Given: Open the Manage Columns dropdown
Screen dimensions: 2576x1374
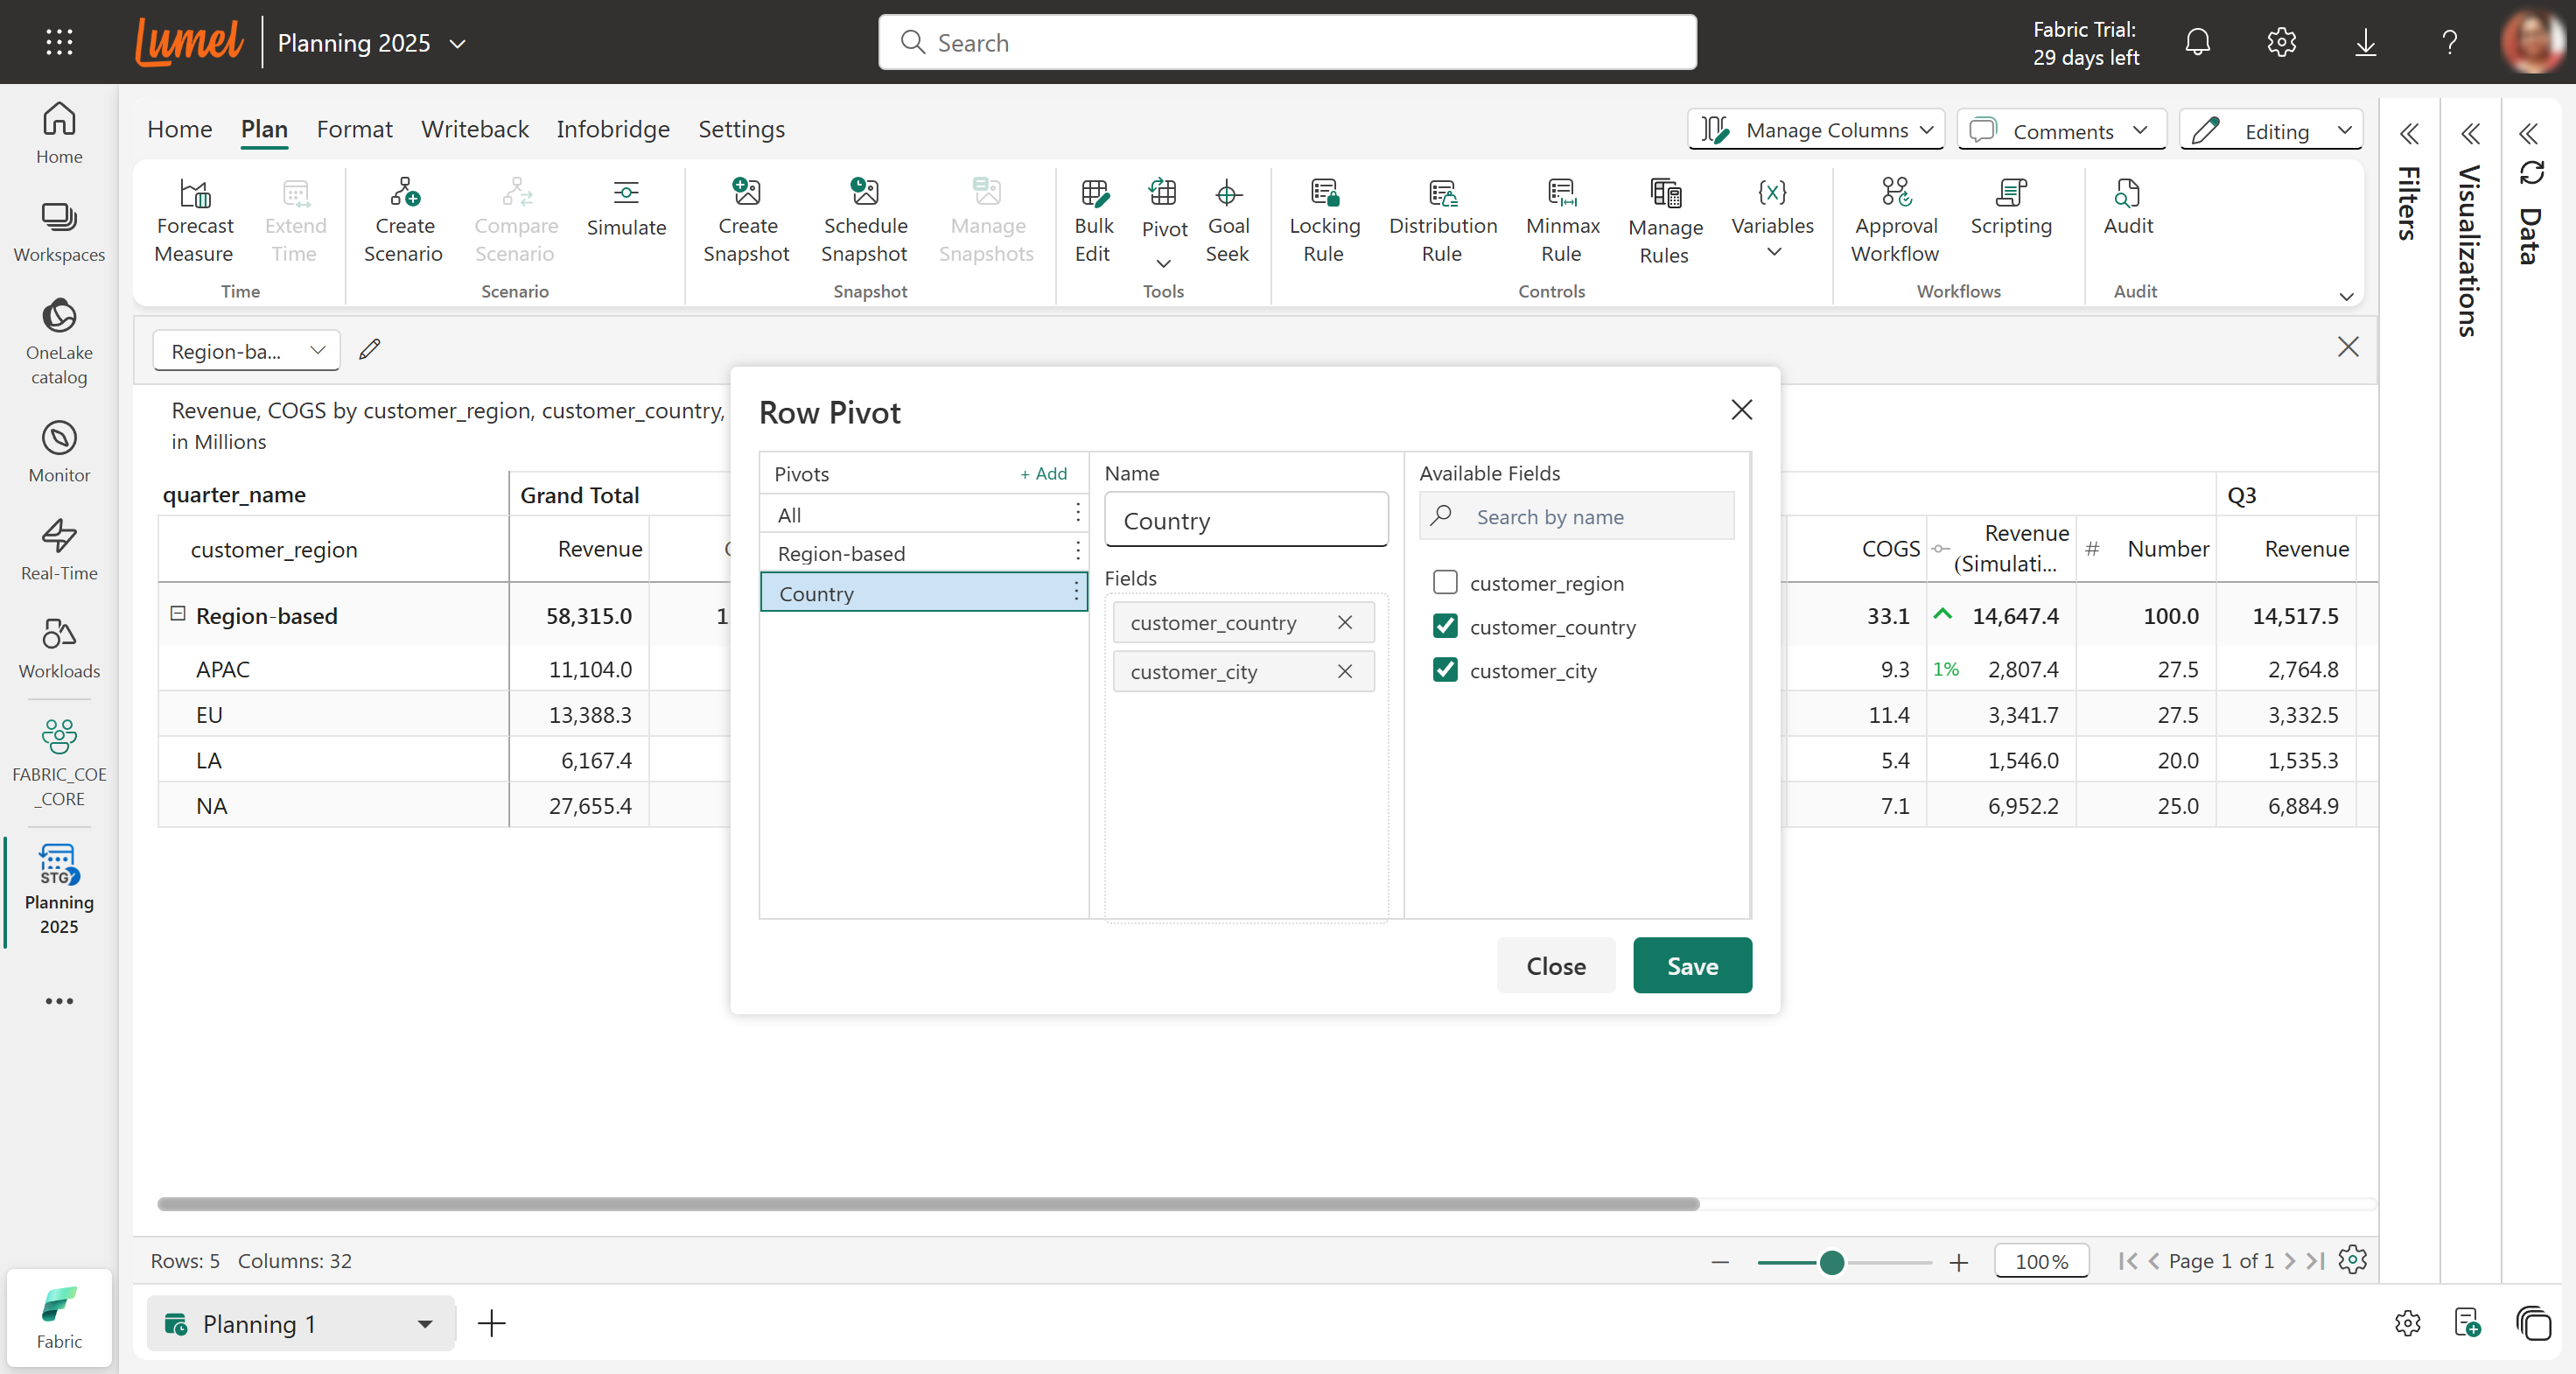Looking at the screenshot, I should (x=1816, y=130).
